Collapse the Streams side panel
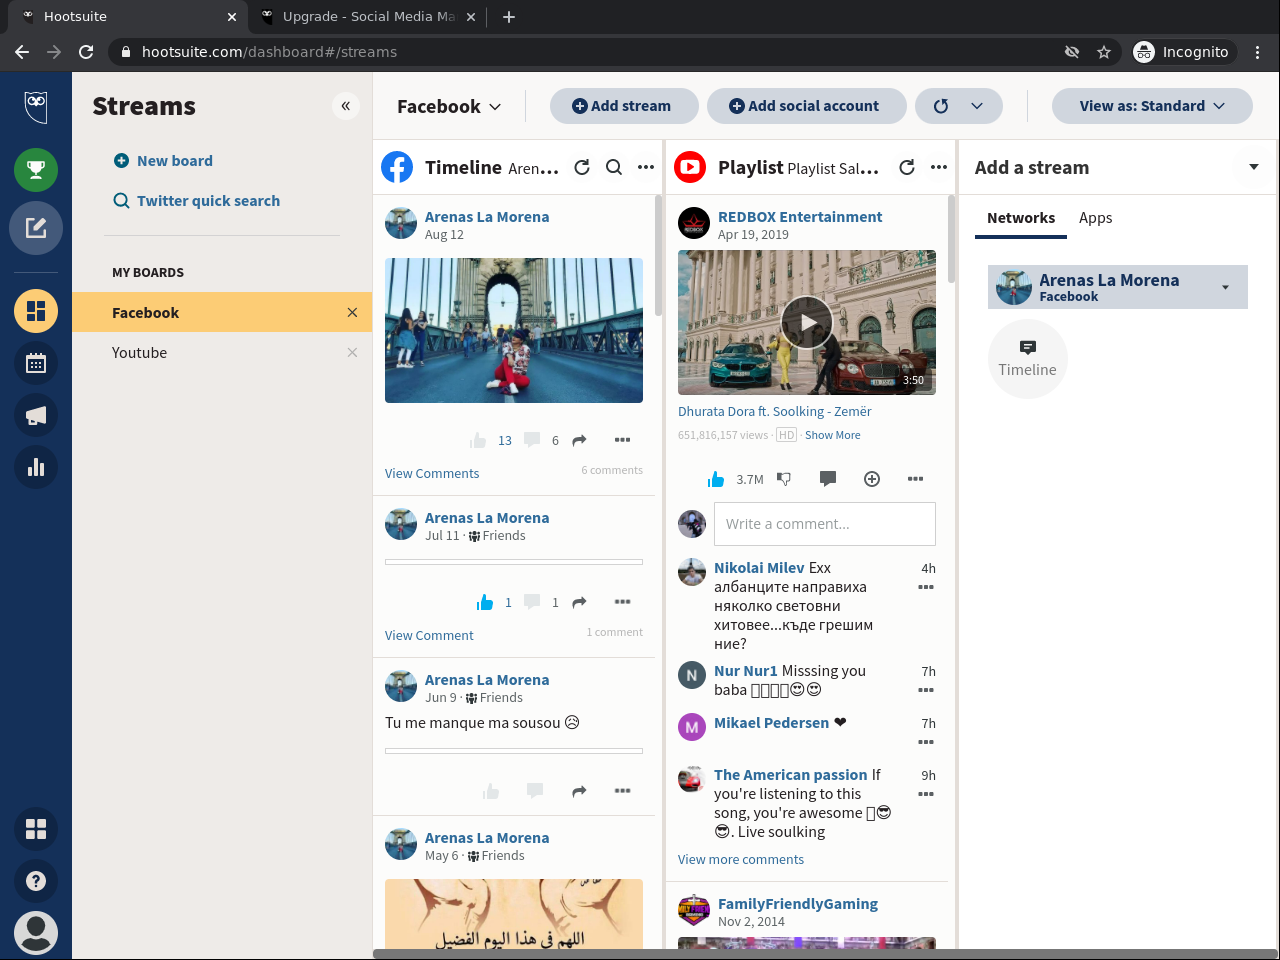The height and width of the screenshot is (960, 1280). coord(346,106)
